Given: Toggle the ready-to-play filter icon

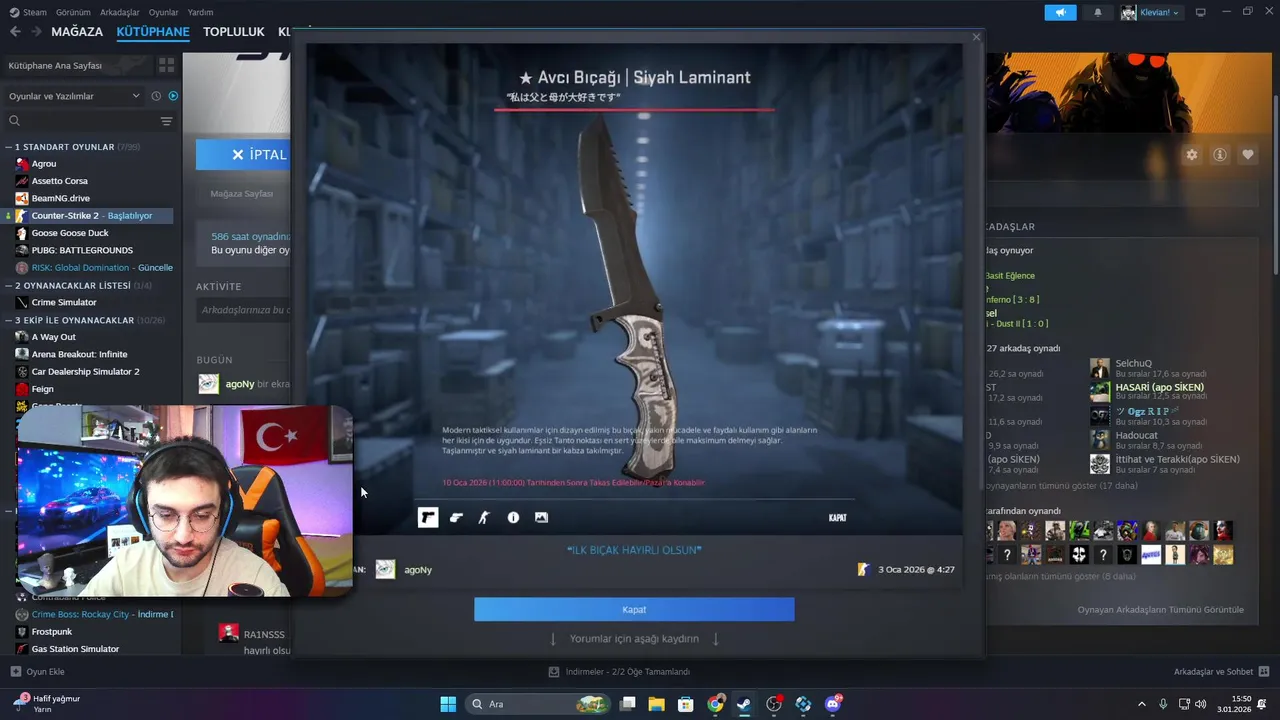Looking at the screenshot, I should pyautogui.click(x=173, y=96).
